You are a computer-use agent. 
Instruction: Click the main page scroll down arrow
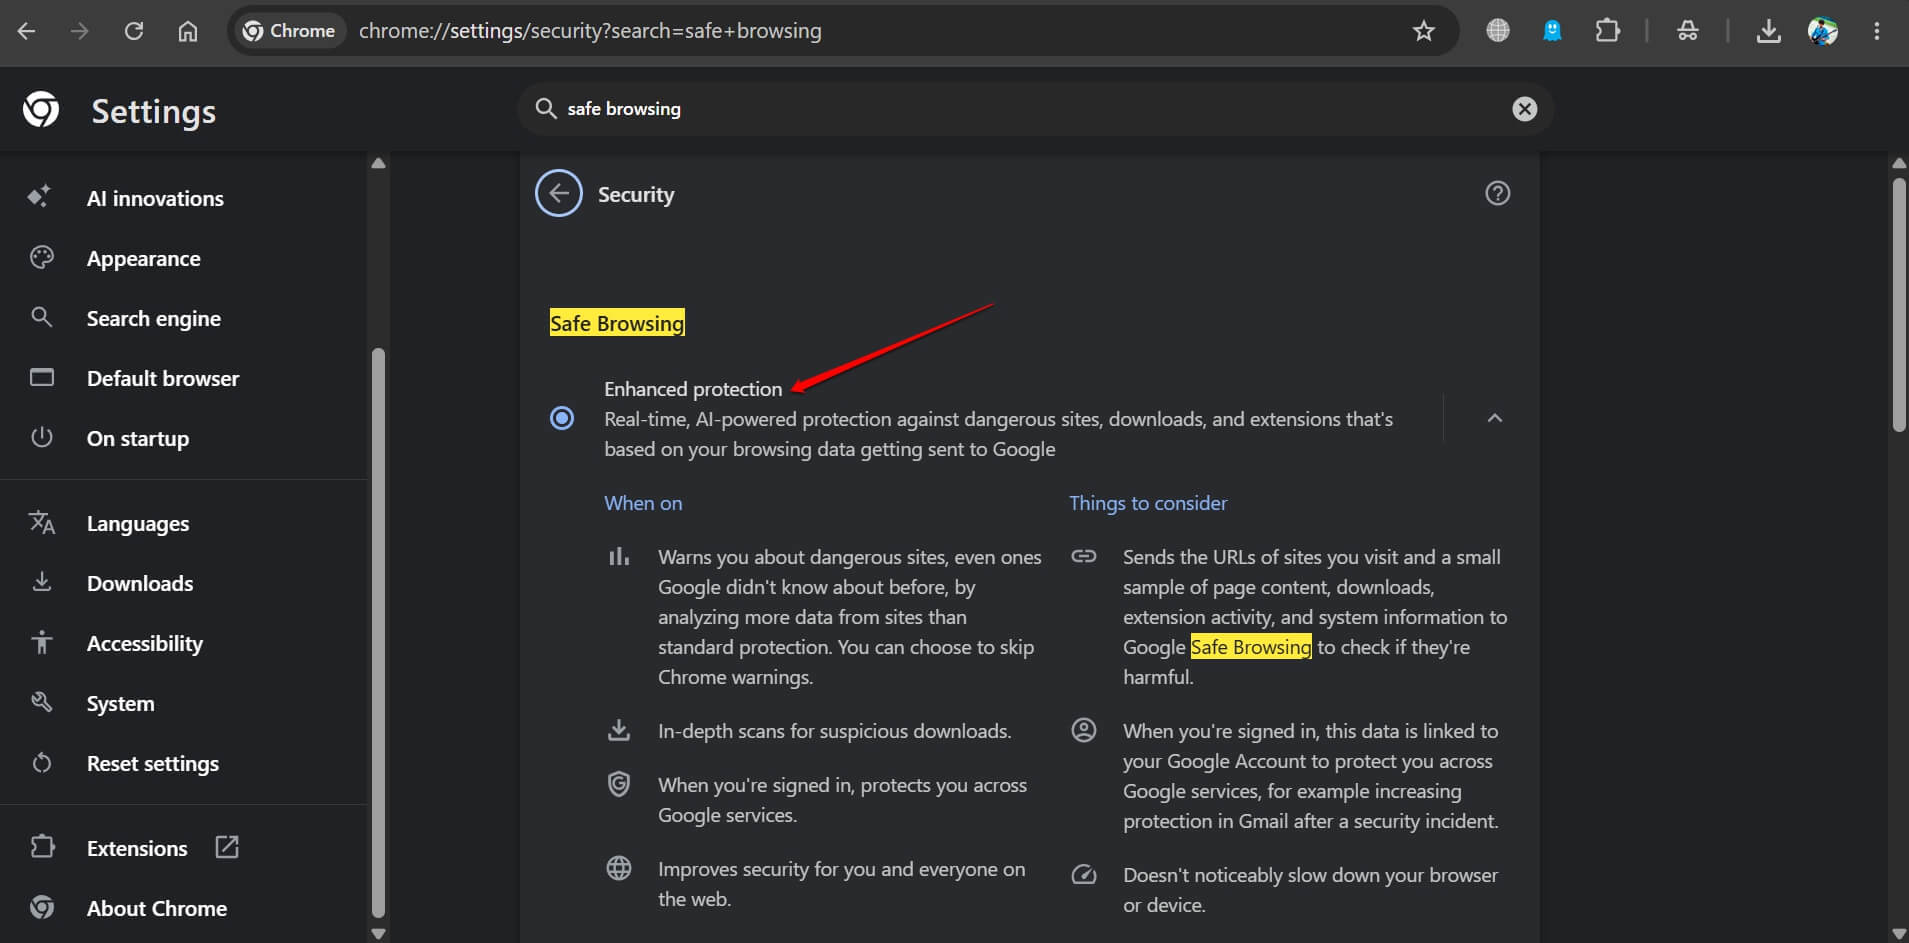(1899, 934)
